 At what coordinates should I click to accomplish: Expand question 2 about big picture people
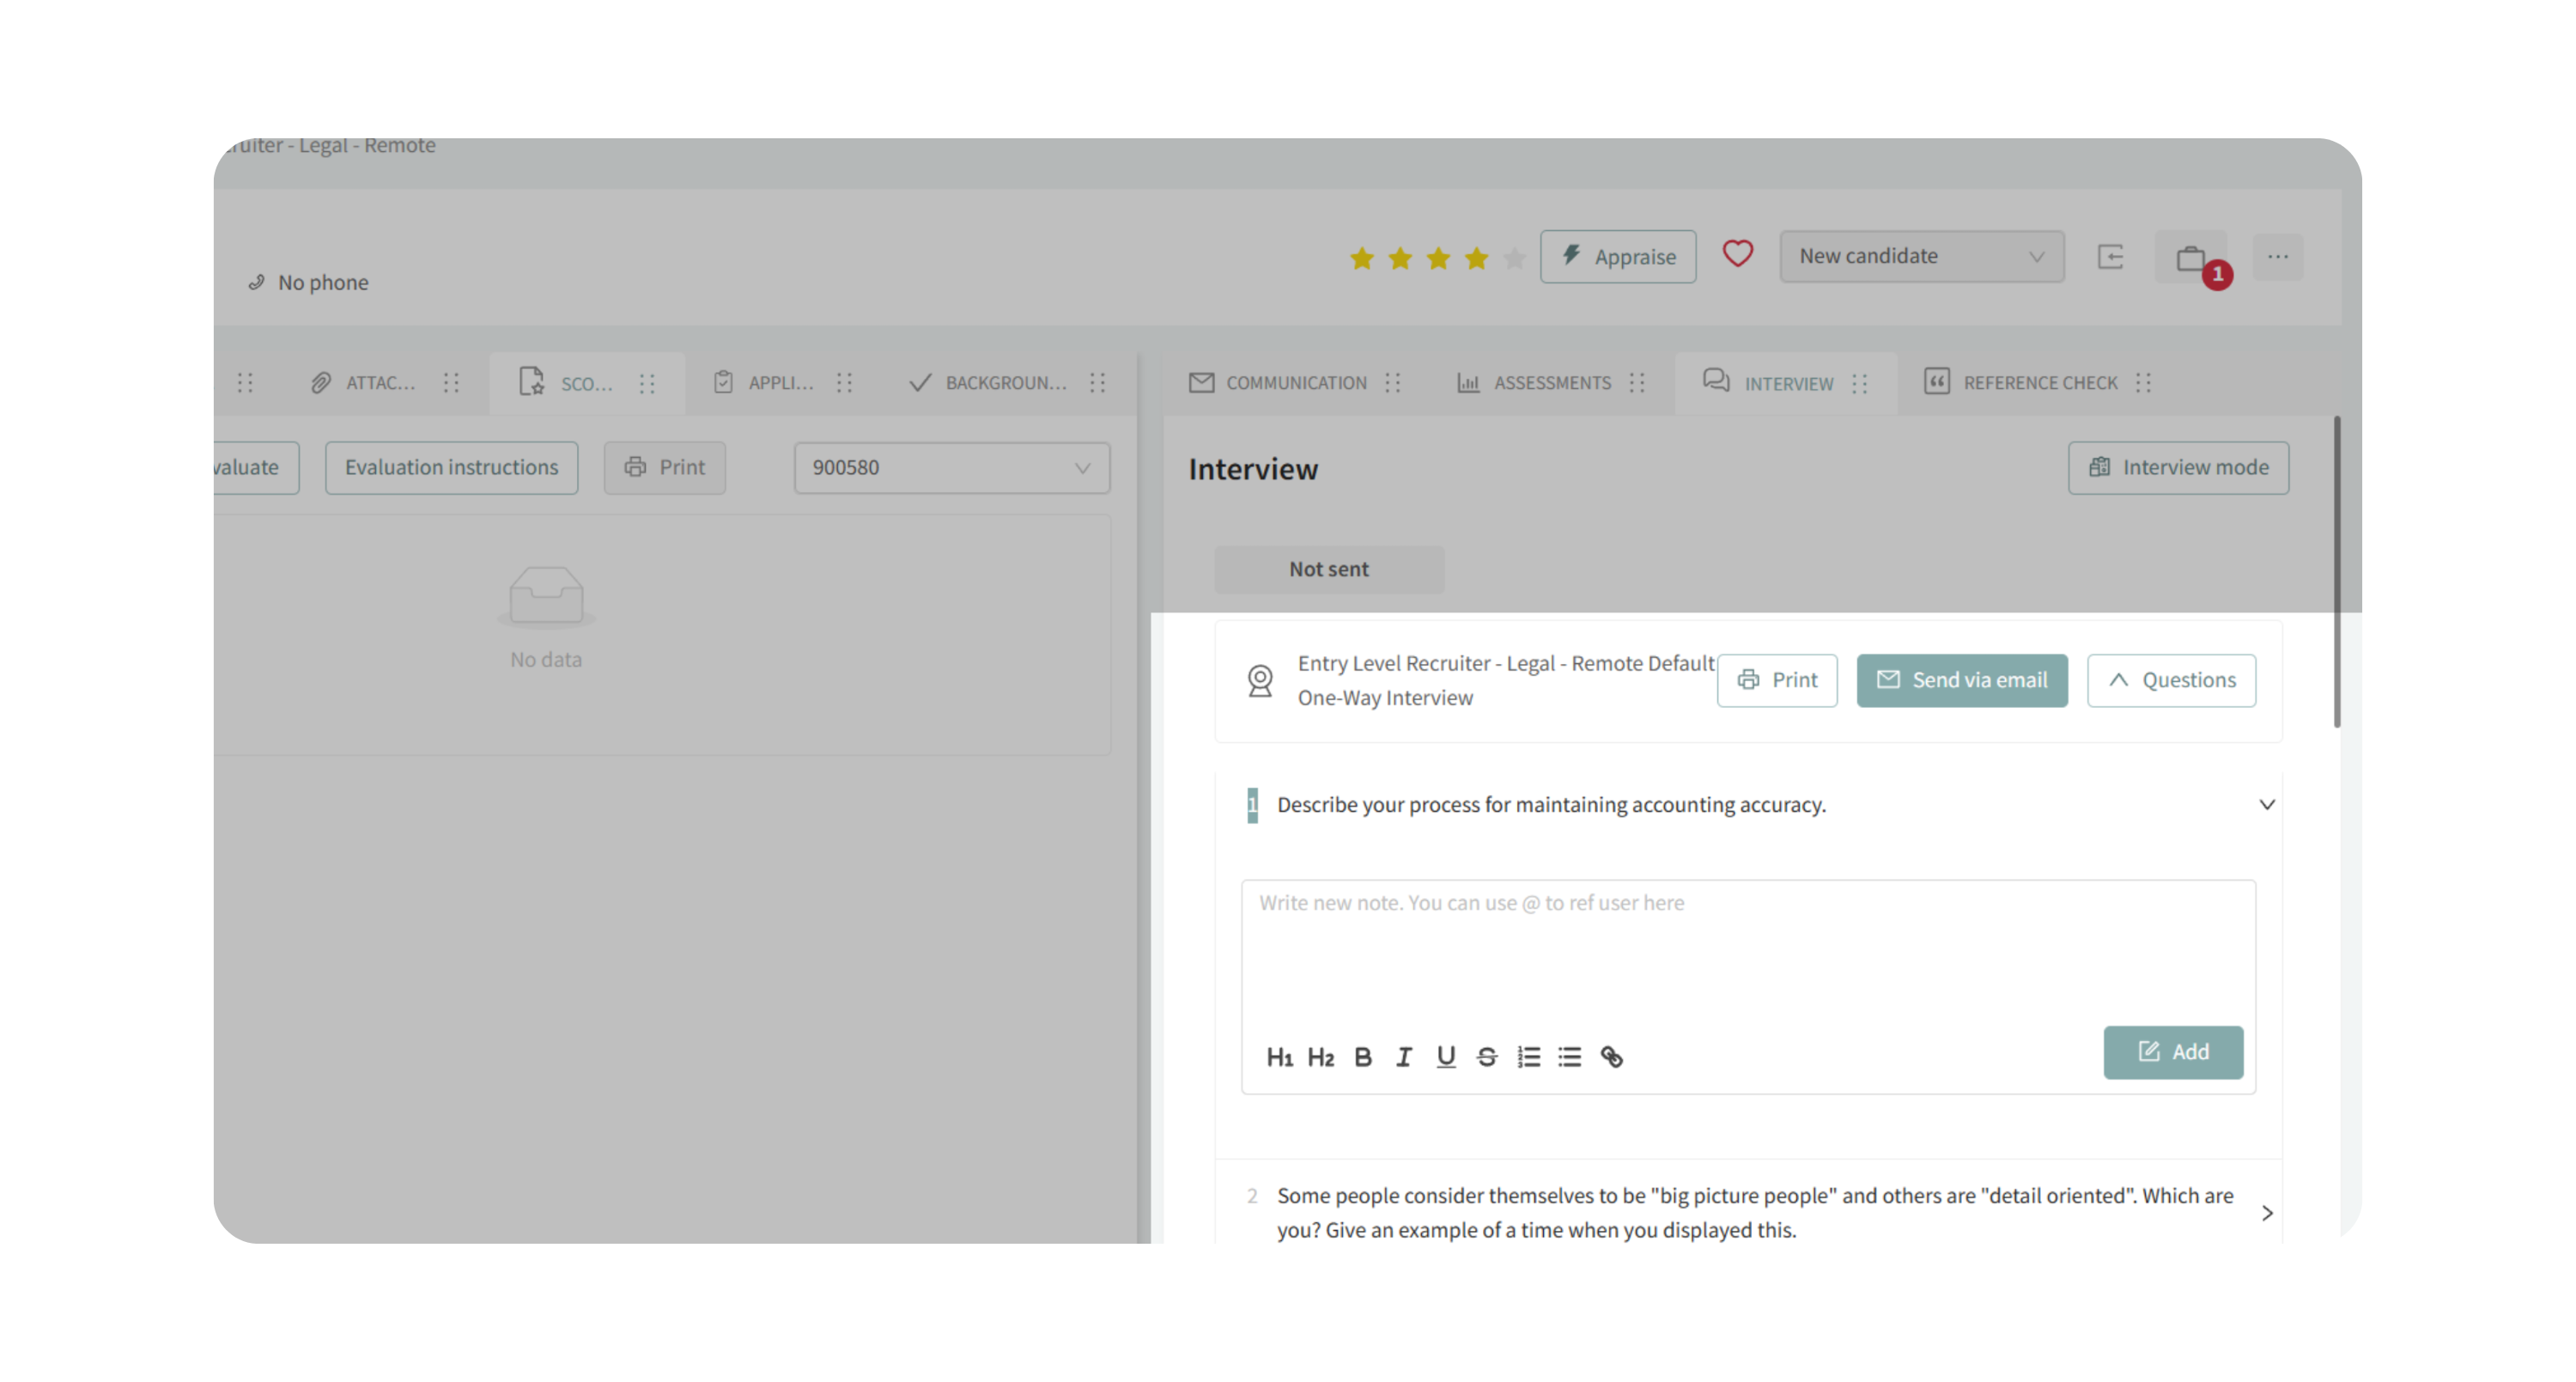pos(2266,1213)
